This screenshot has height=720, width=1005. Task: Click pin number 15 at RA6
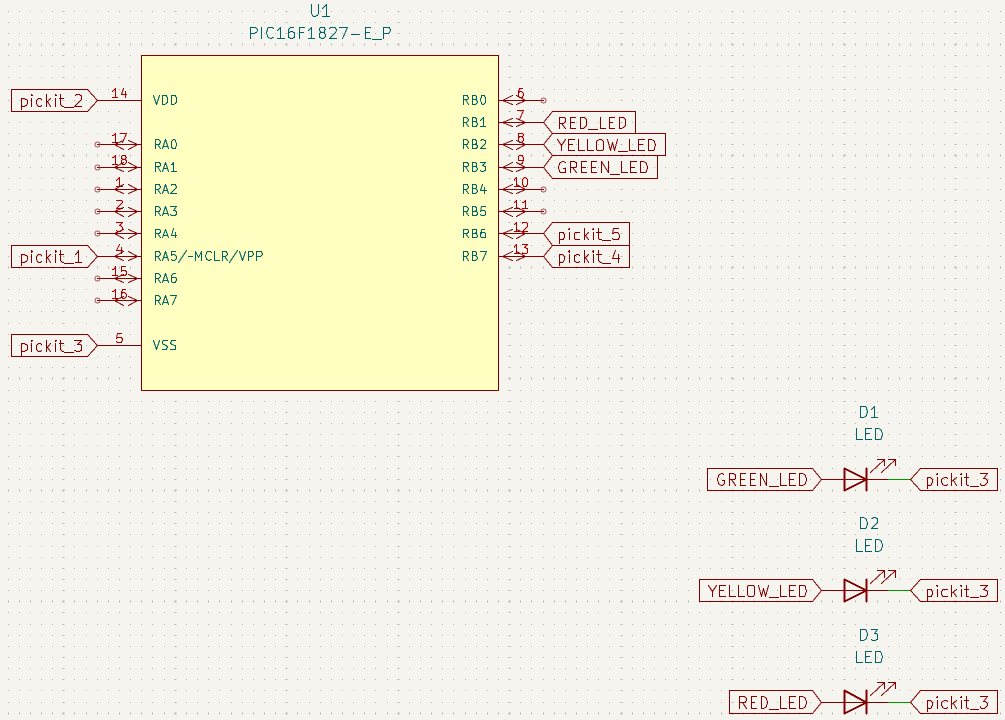coord(119,271)
